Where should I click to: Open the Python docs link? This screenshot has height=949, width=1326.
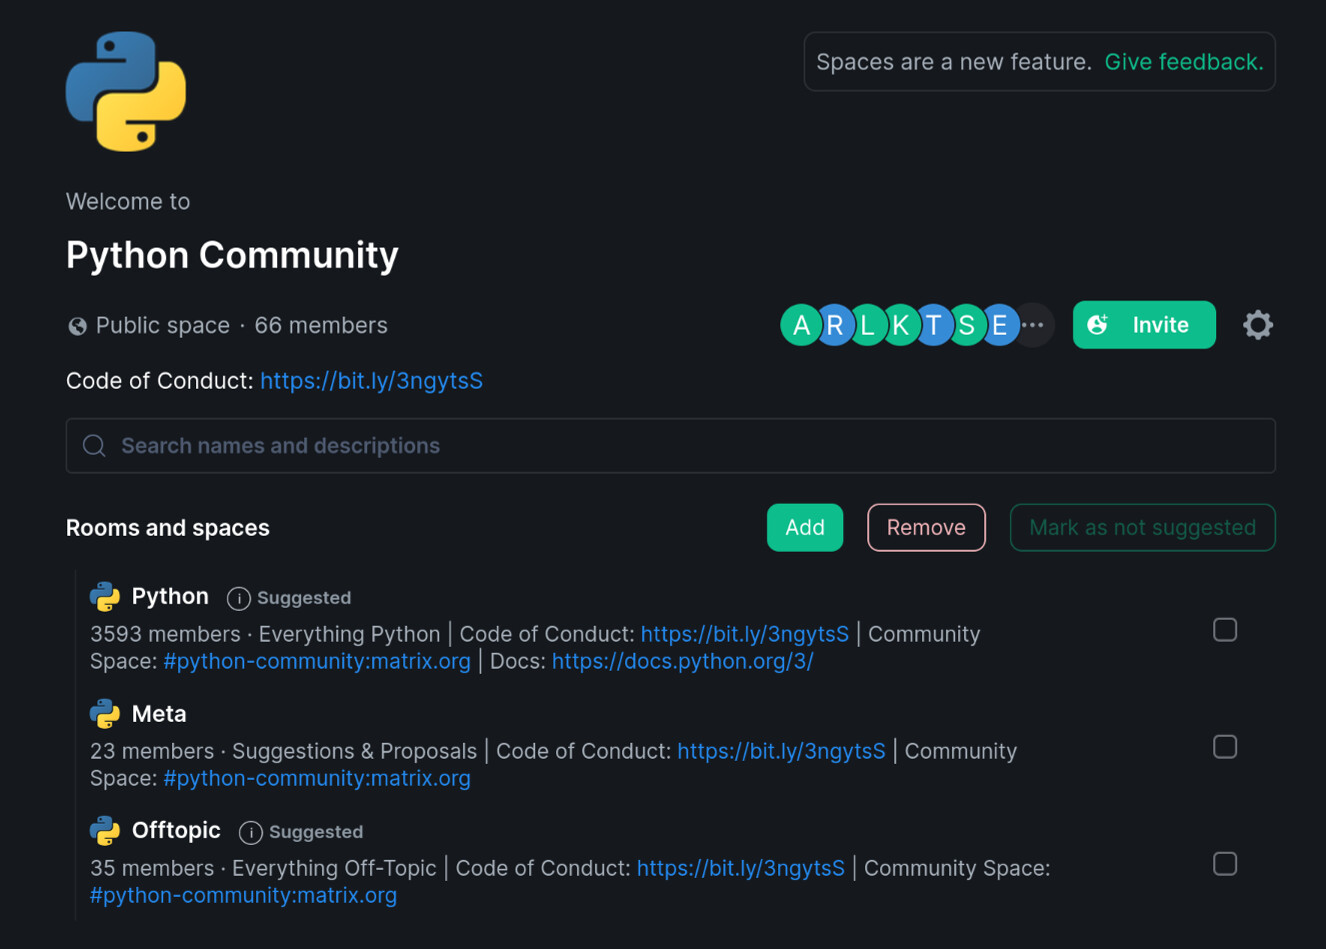[x=682, y=661]
